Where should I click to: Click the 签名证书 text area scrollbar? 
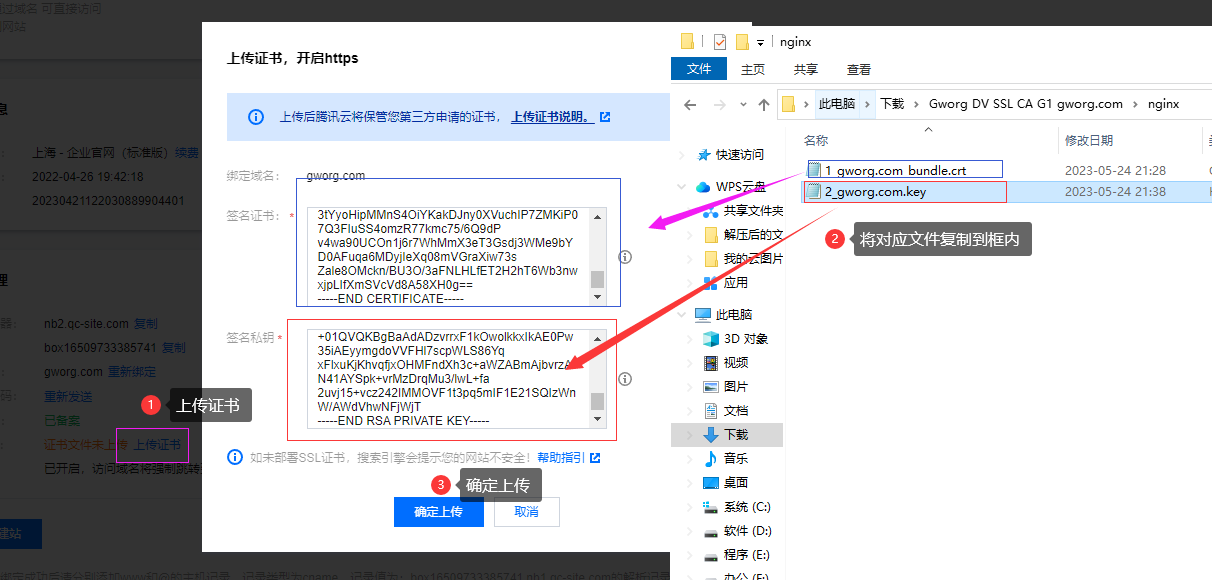(x=598, y=255)
